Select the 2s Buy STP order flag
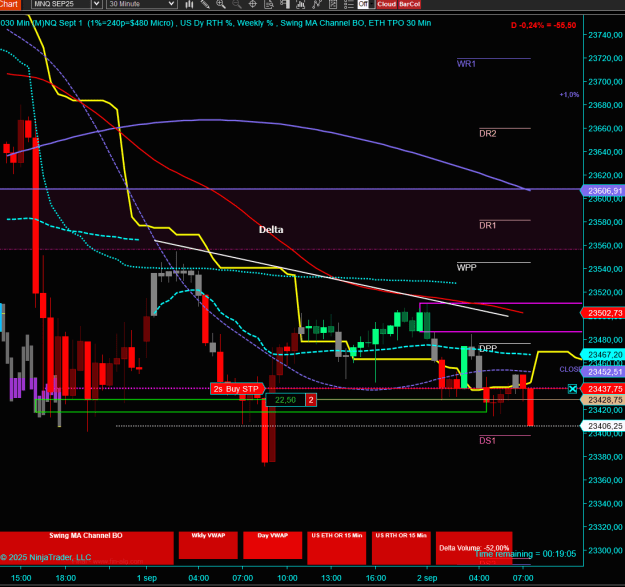This screenshot has width=625, height=587. [237, 389]
